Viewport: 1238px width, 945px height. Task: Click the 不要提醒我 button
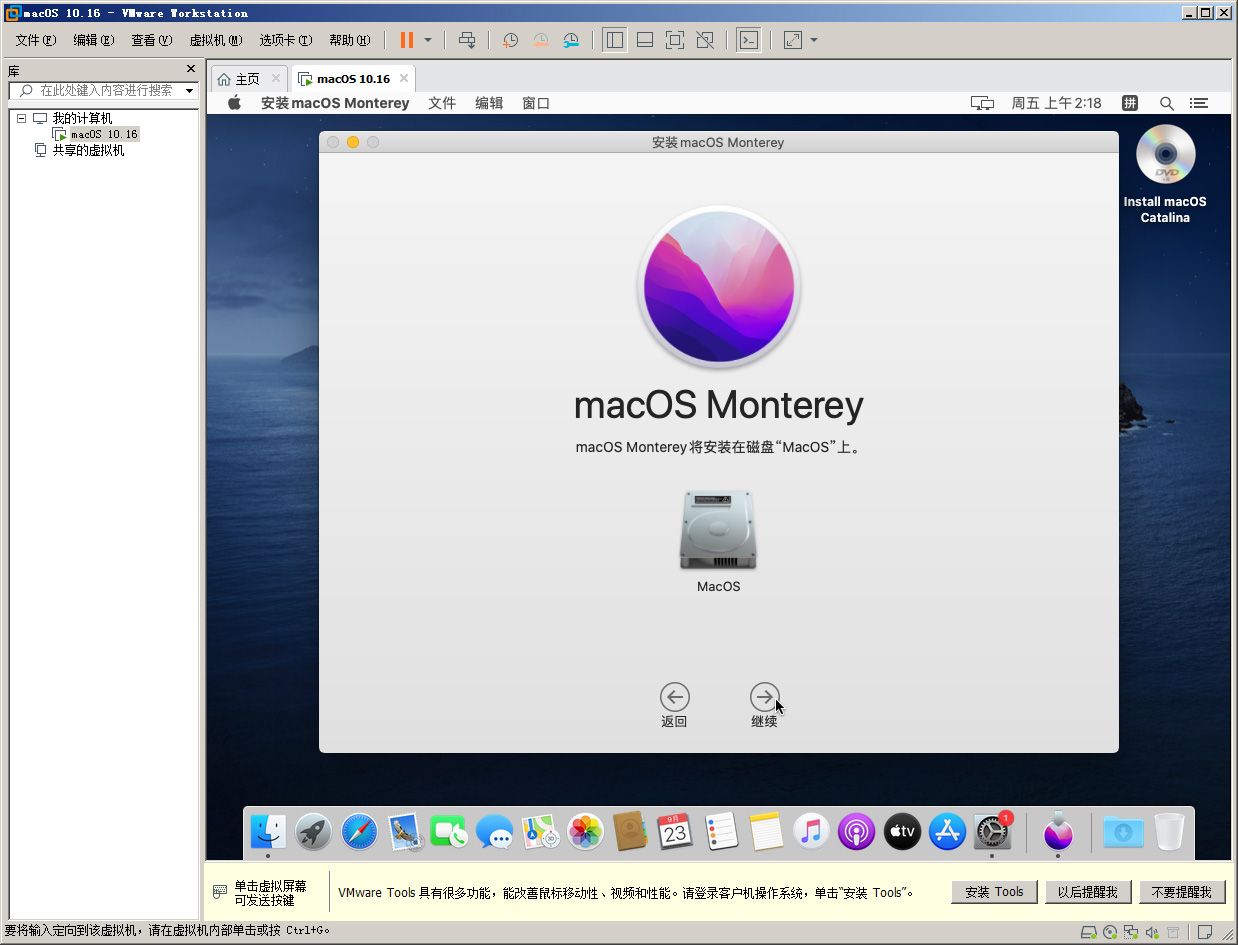tap(1182, 892)
